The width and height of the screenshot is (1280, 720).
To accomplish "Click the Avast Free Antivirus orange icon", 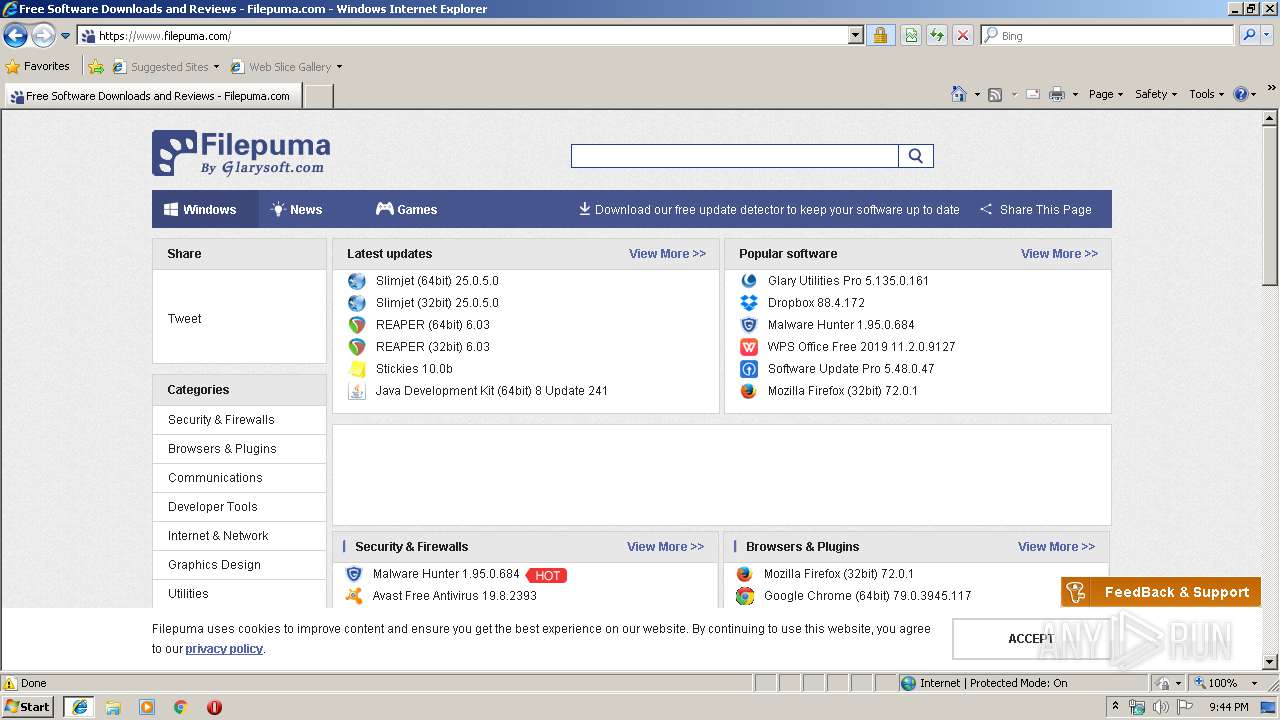I will [354, 596].
